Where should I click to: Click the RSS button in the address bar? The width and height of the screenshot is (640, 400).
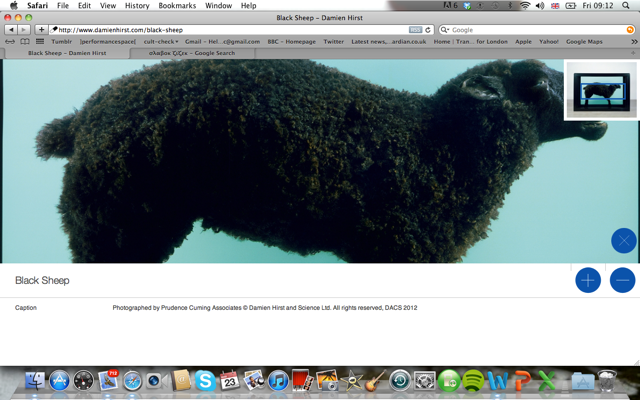click(415, 30)
